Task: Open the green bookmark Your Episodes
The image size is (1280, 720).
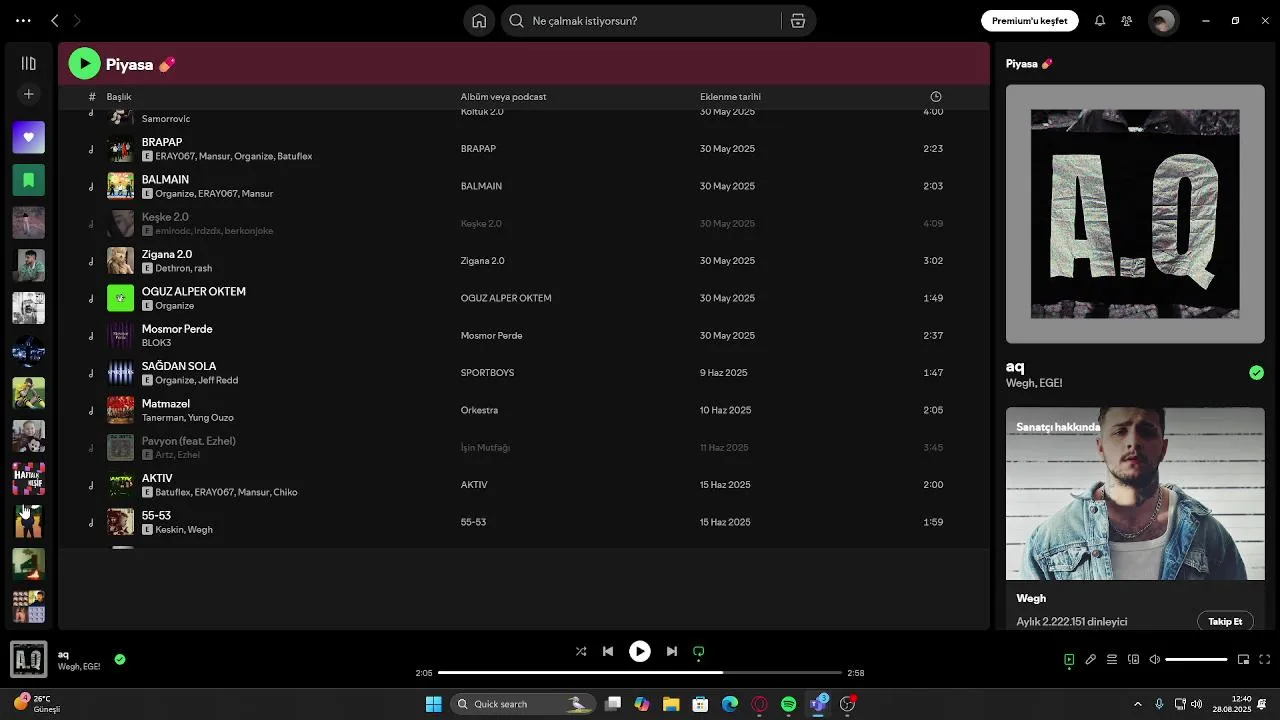Action: tap(29, 180)
